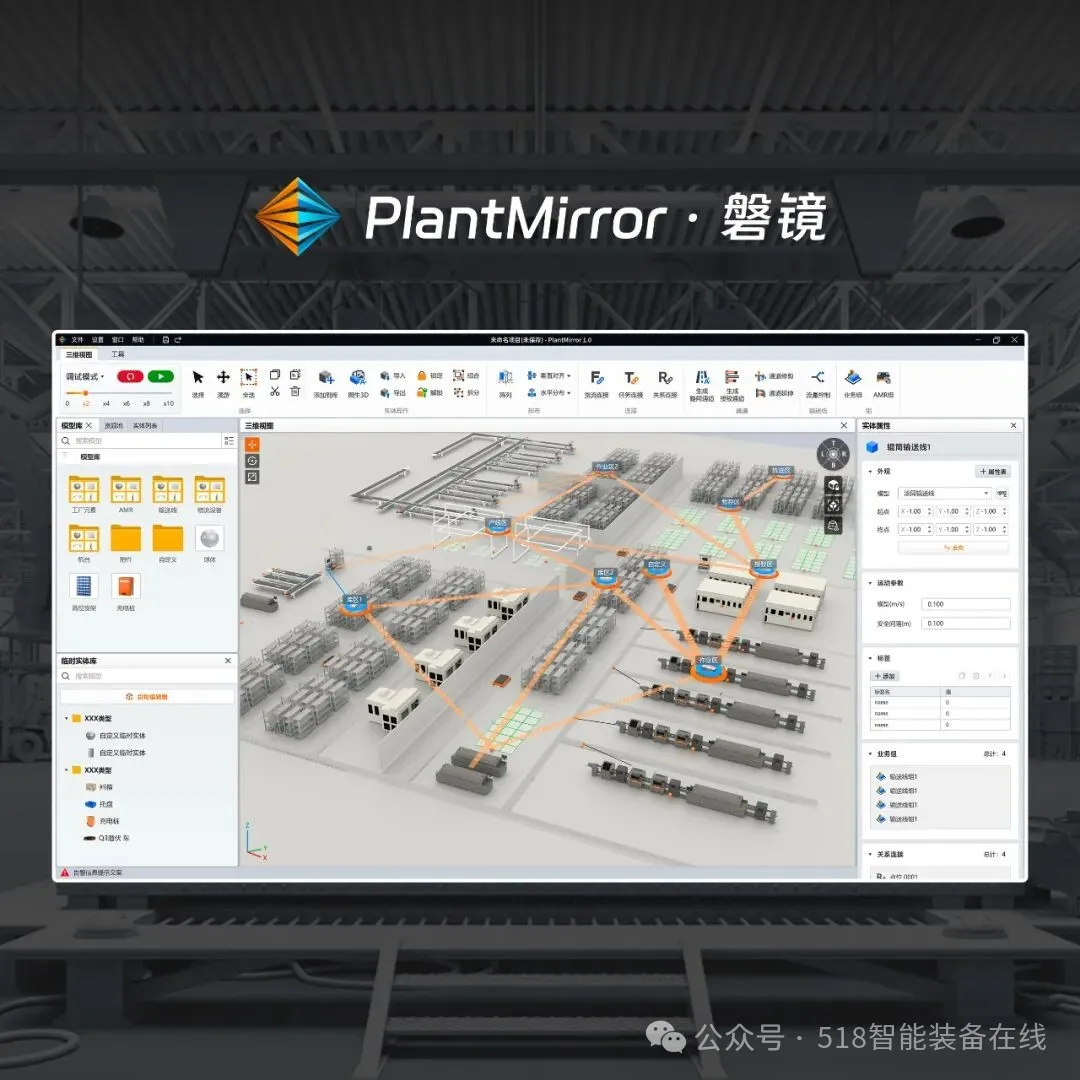Switch to the 工具 ribbon tab
Viewport: 1080px width, 1080px height.
pyautogui.click(x=118, y=354)
